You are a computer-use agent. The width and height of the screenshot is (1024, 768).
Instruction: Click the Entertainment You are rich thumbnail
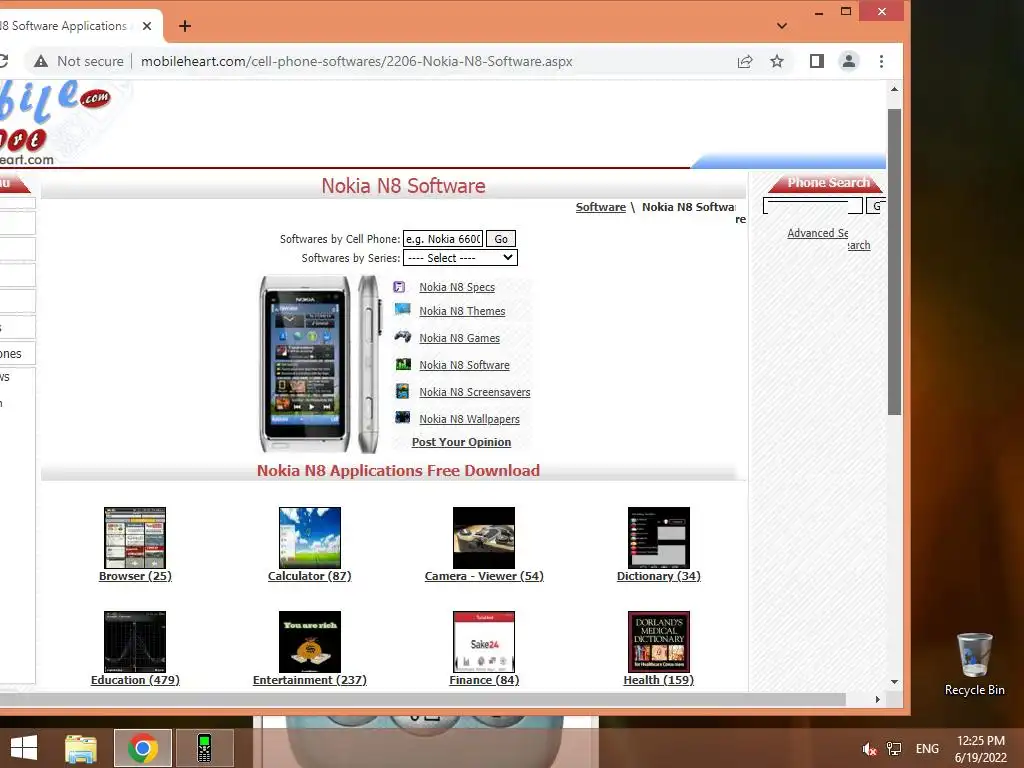click(310, 642)
